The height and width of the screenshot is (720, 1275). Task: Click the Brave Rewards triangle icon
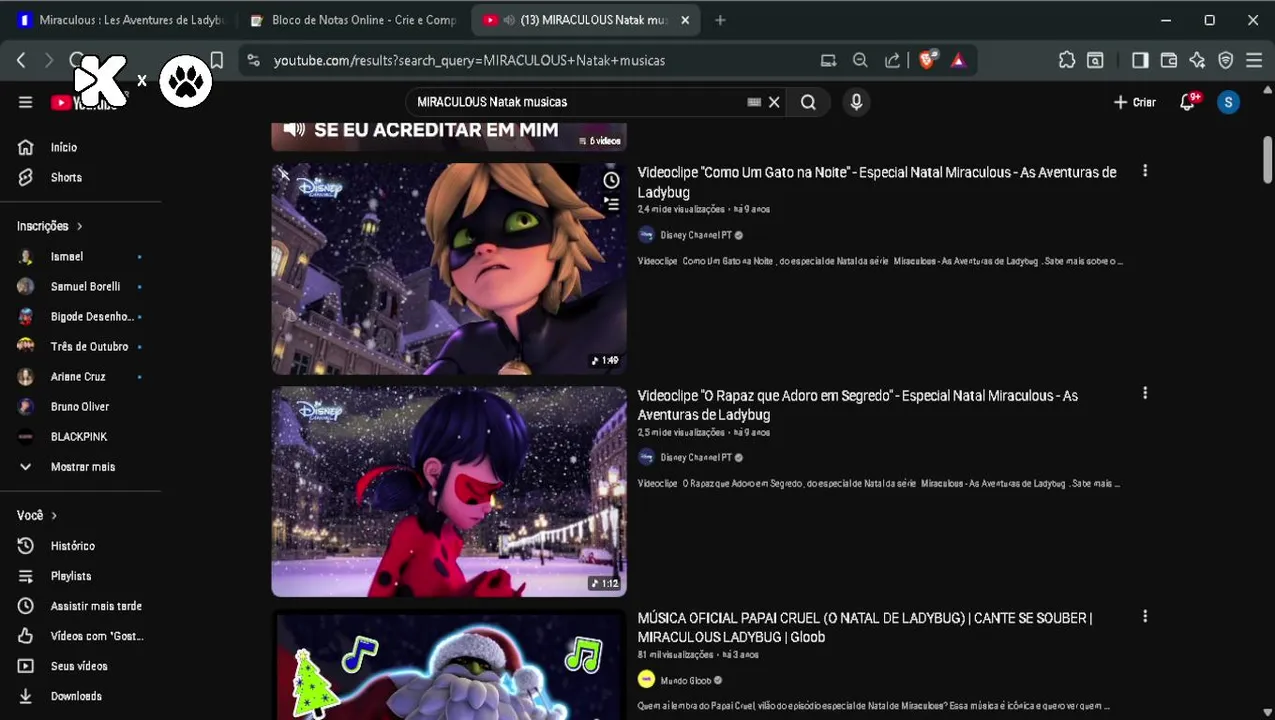(958, 60)
